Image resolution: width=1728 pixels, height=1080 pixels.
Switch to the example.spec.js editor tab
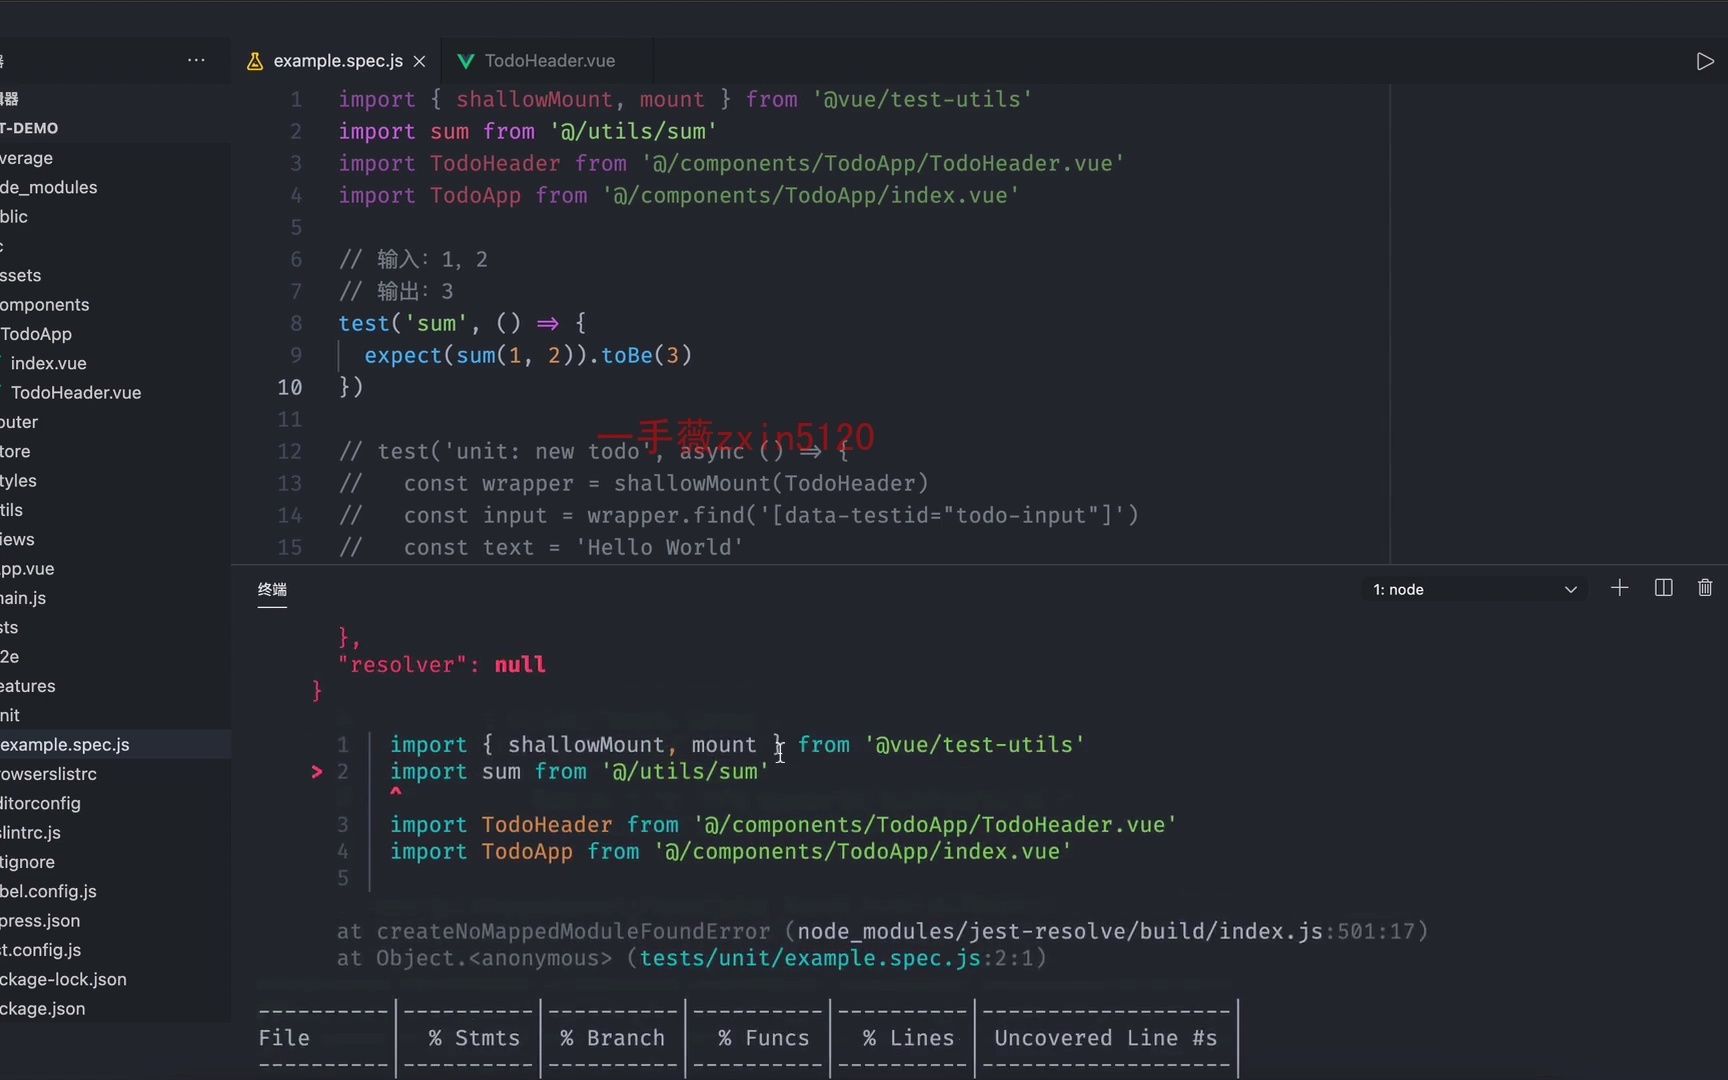pyautogui.click(x=338, y=61)
